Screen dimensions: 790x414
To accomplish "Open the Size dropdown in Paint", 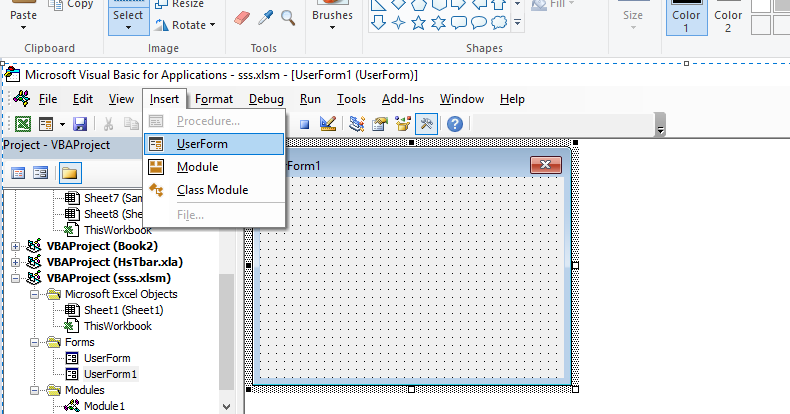I will click(633, 28).
